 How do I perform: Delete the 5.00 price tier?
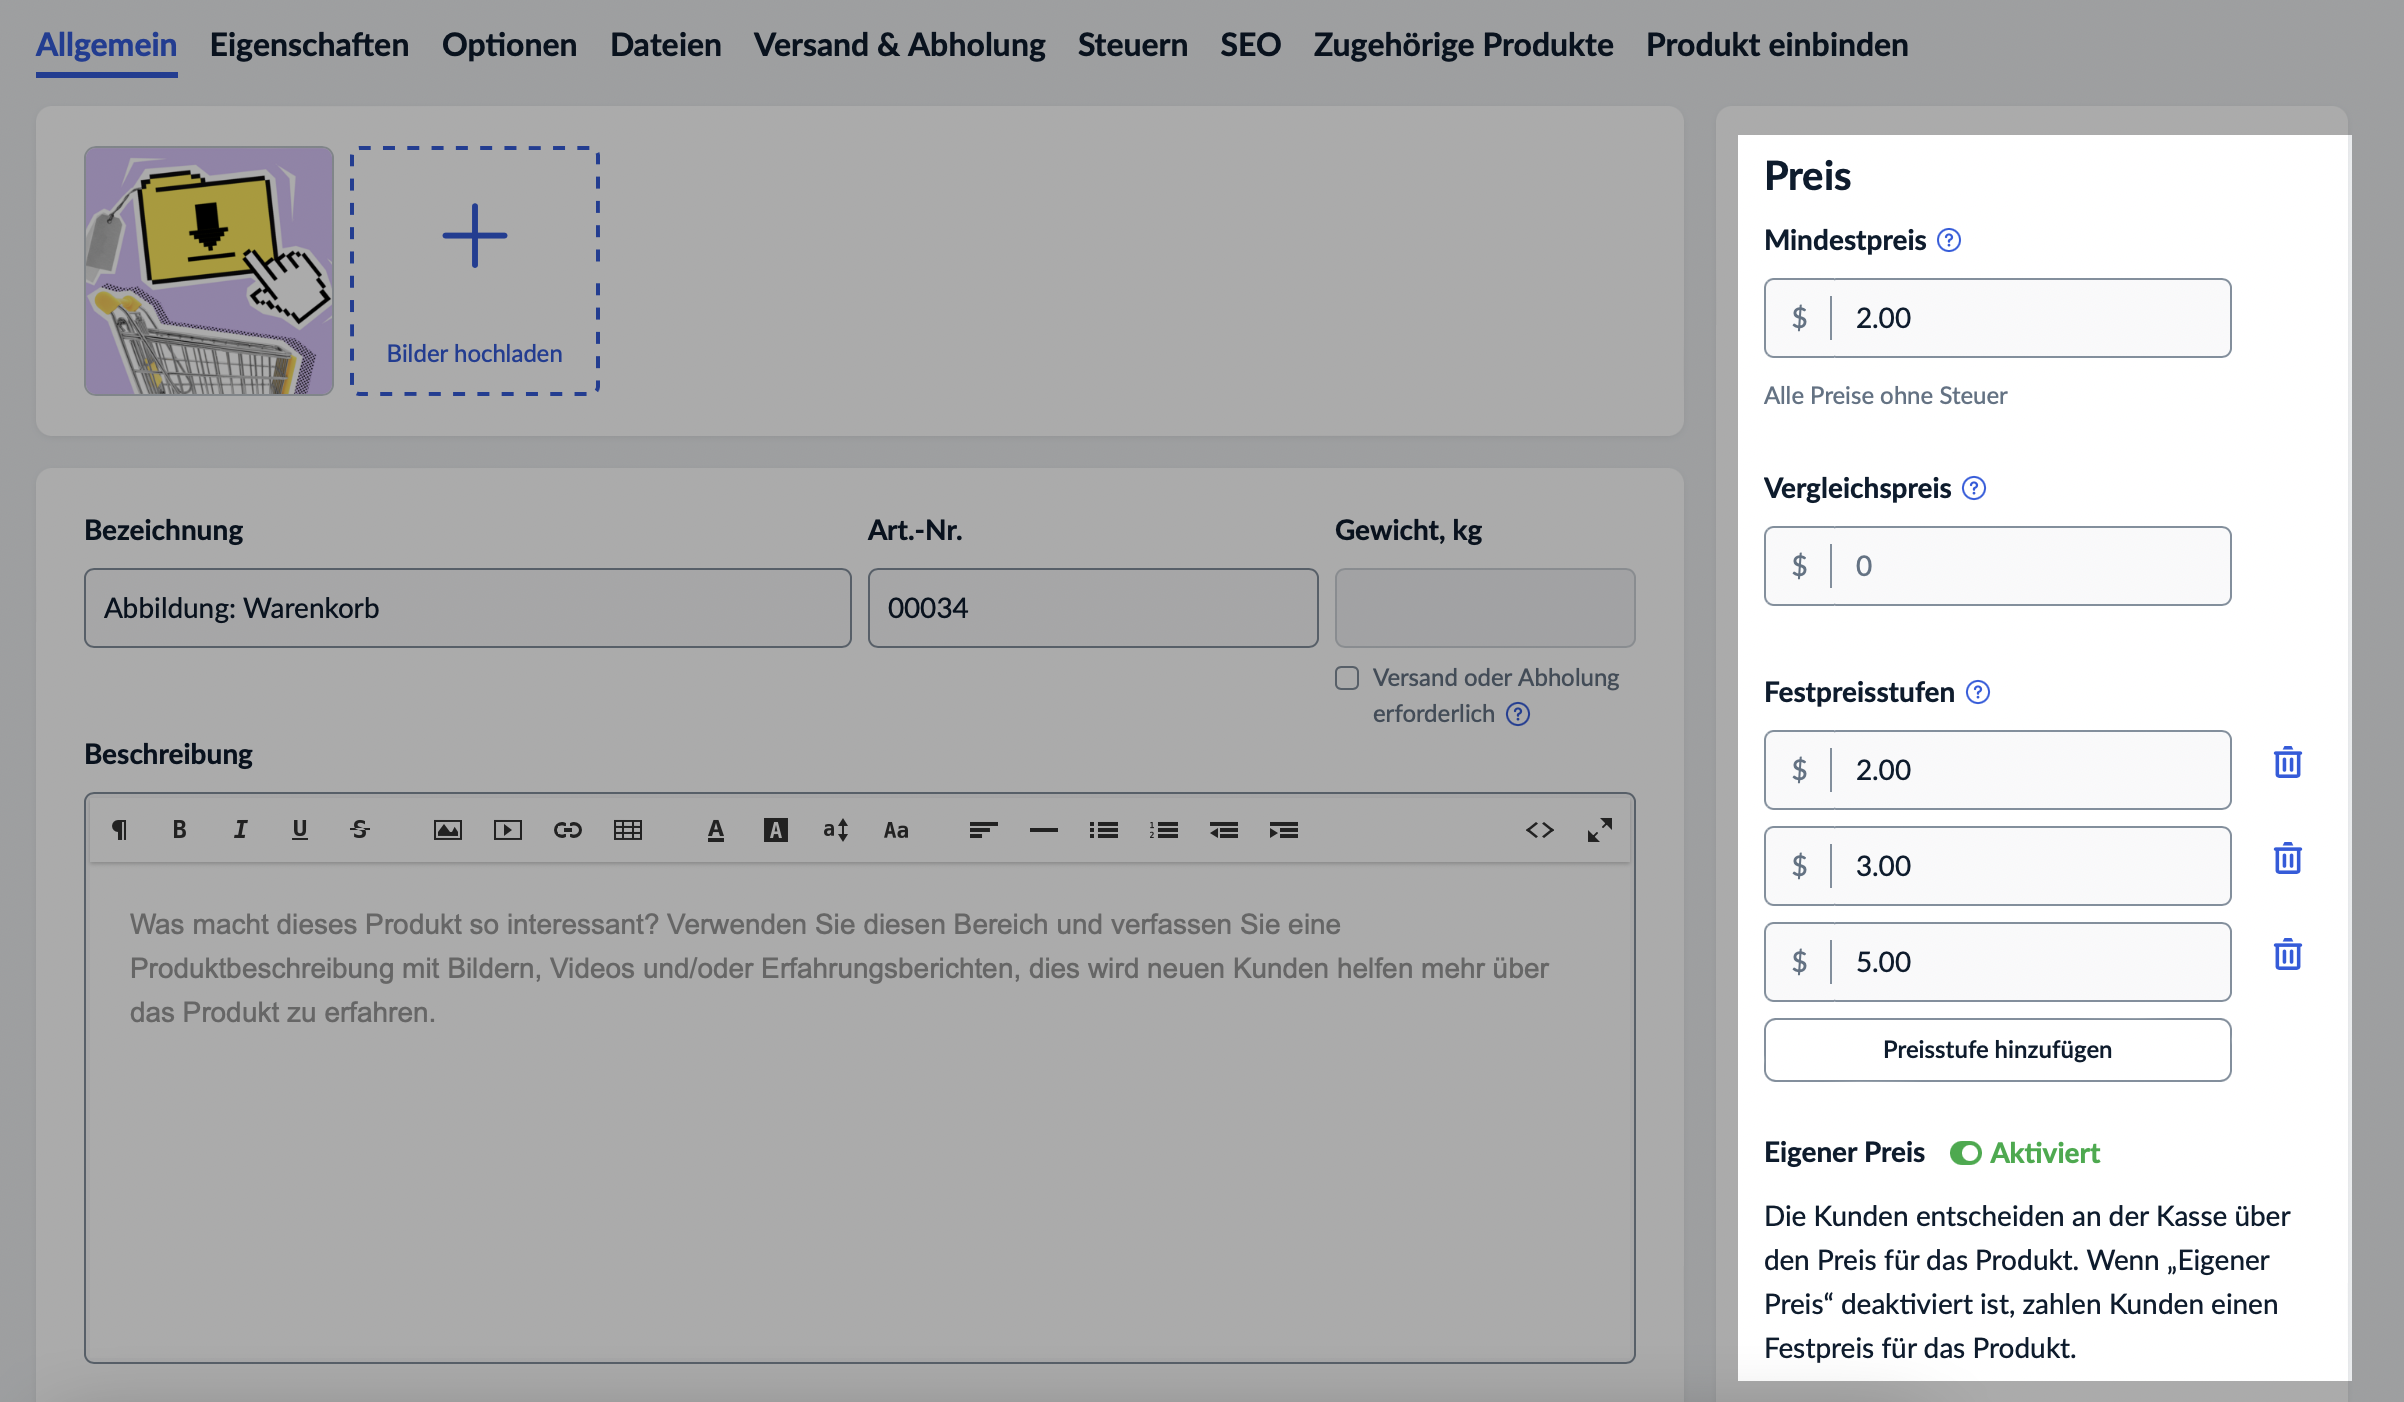tap(2287, 955)
